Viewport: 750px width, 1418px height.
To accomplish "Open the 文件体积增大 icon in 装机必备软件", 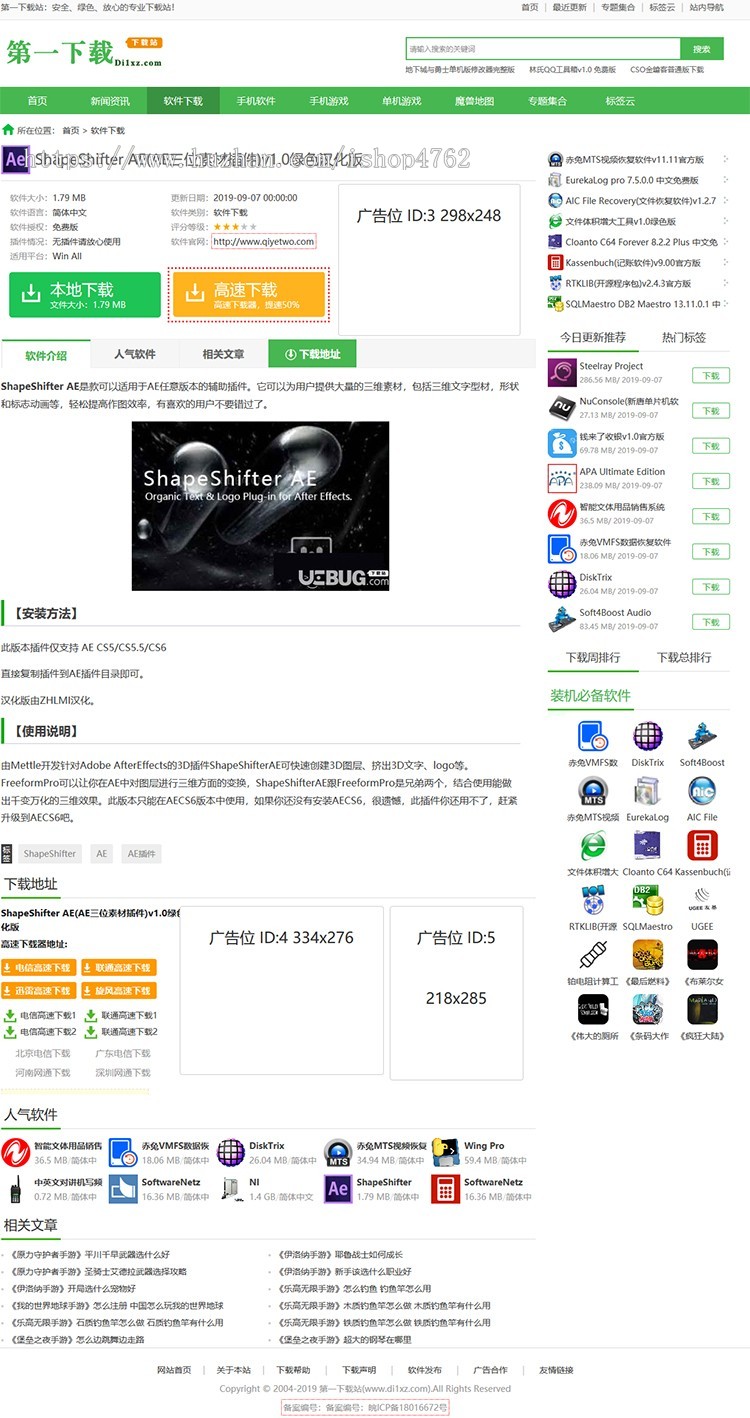I will [x=593, y=846].
